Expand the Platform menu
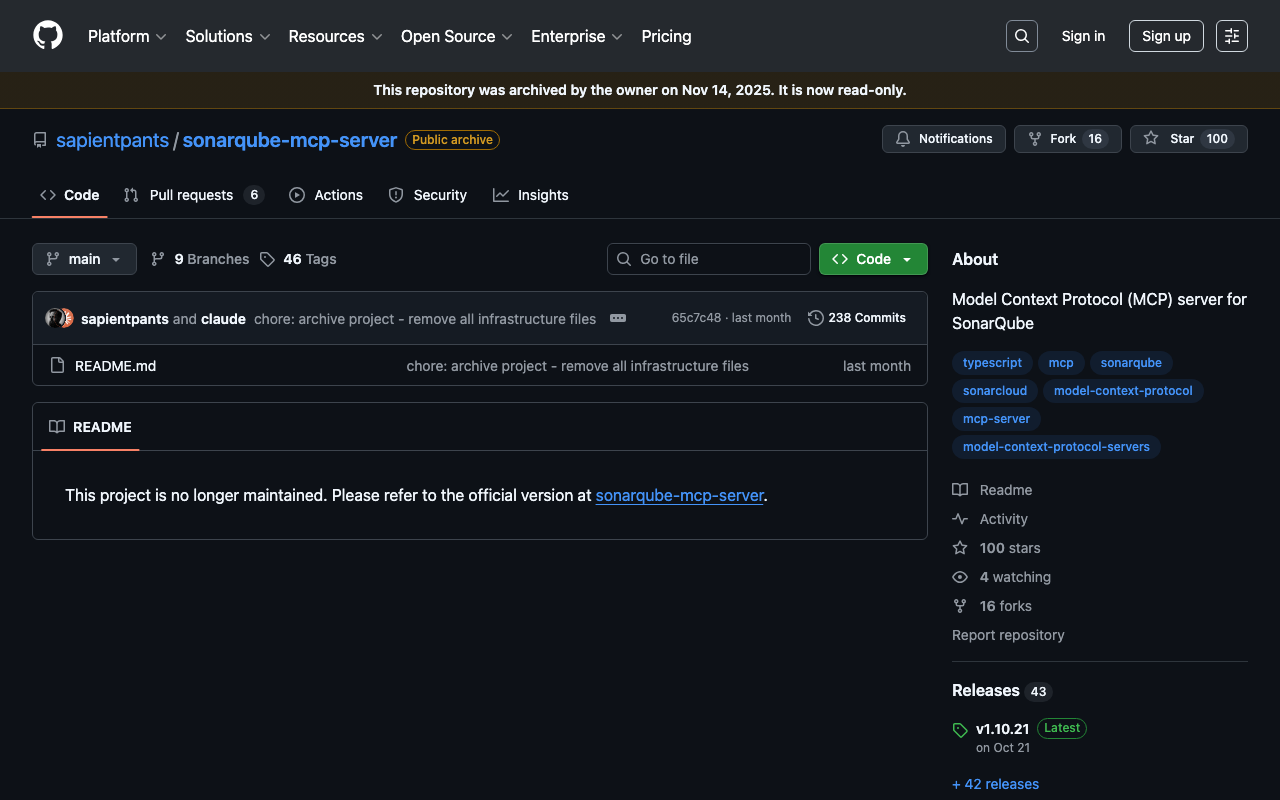Viewport: 1280px width, 800px height. coord(127,36)
